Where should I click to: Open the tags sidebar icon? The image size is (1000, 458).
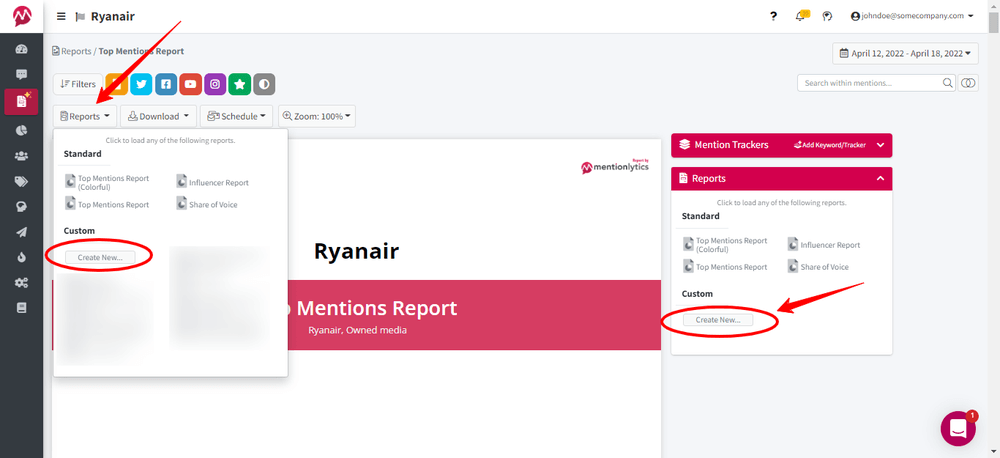coord(22,181)
